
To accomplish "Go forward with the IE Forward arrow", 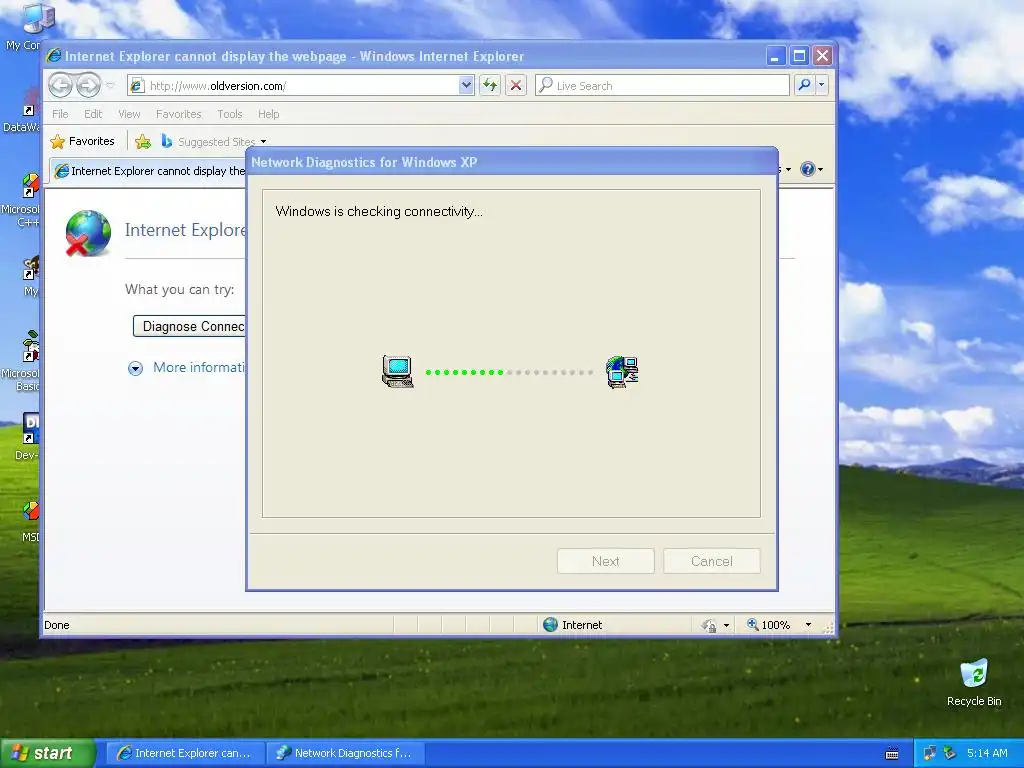I will point(88,86).
